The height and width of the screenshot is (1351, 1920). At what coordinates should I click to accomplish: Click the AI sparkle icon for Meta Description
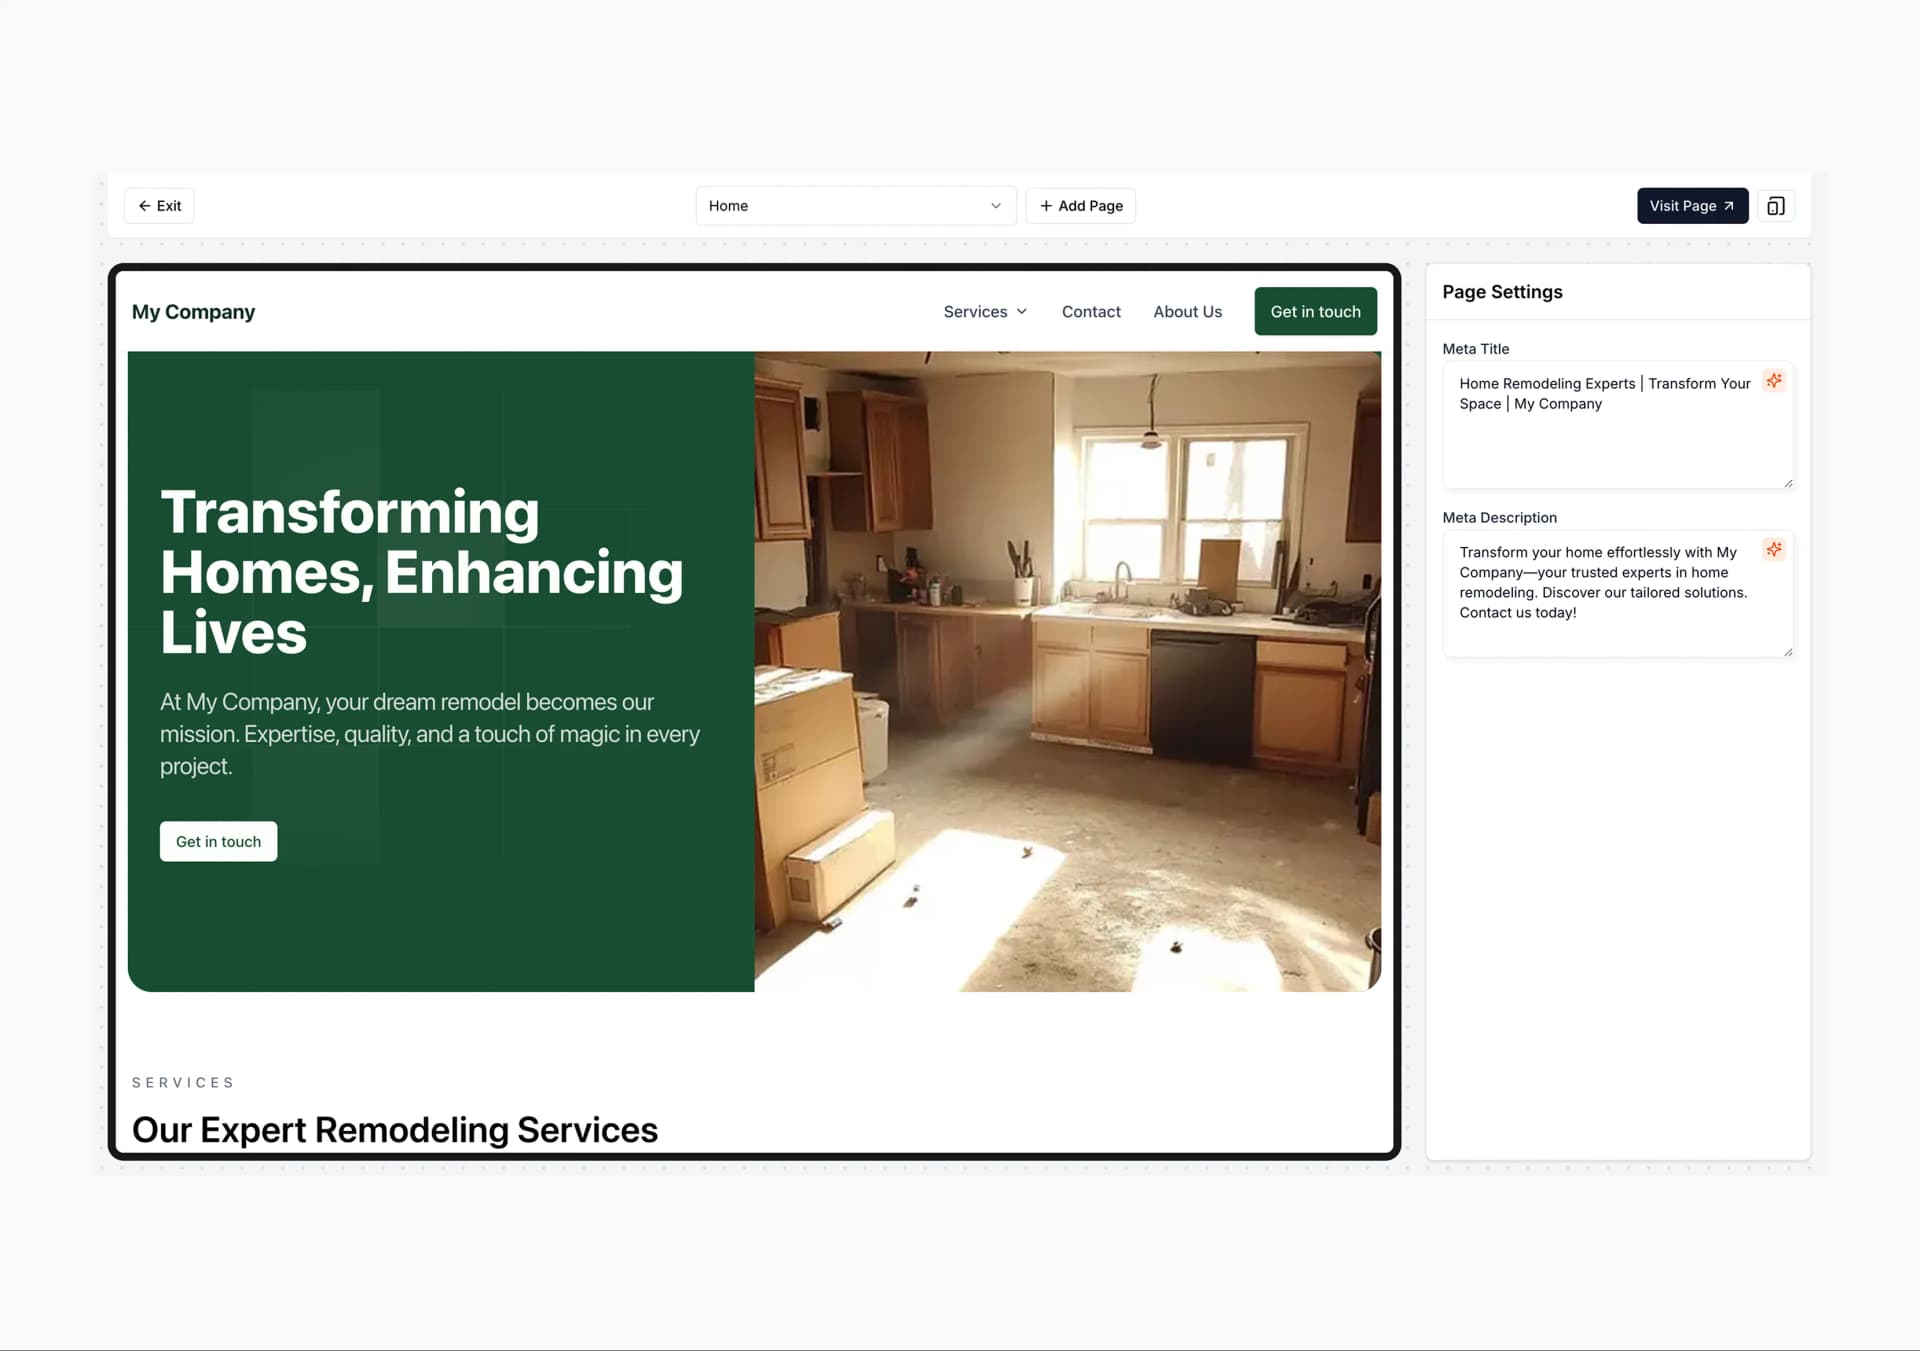[1773, 550]
